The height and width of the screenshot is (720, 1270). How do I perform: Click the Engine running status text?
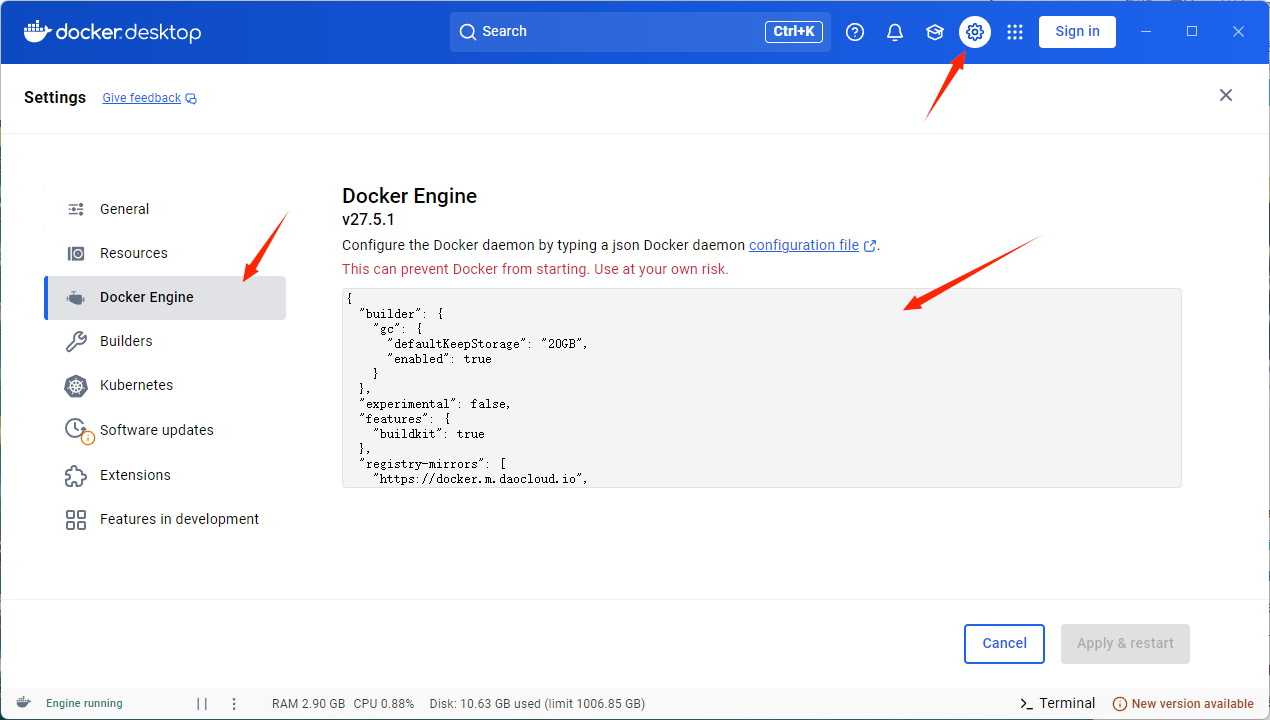tap(84, 704)
